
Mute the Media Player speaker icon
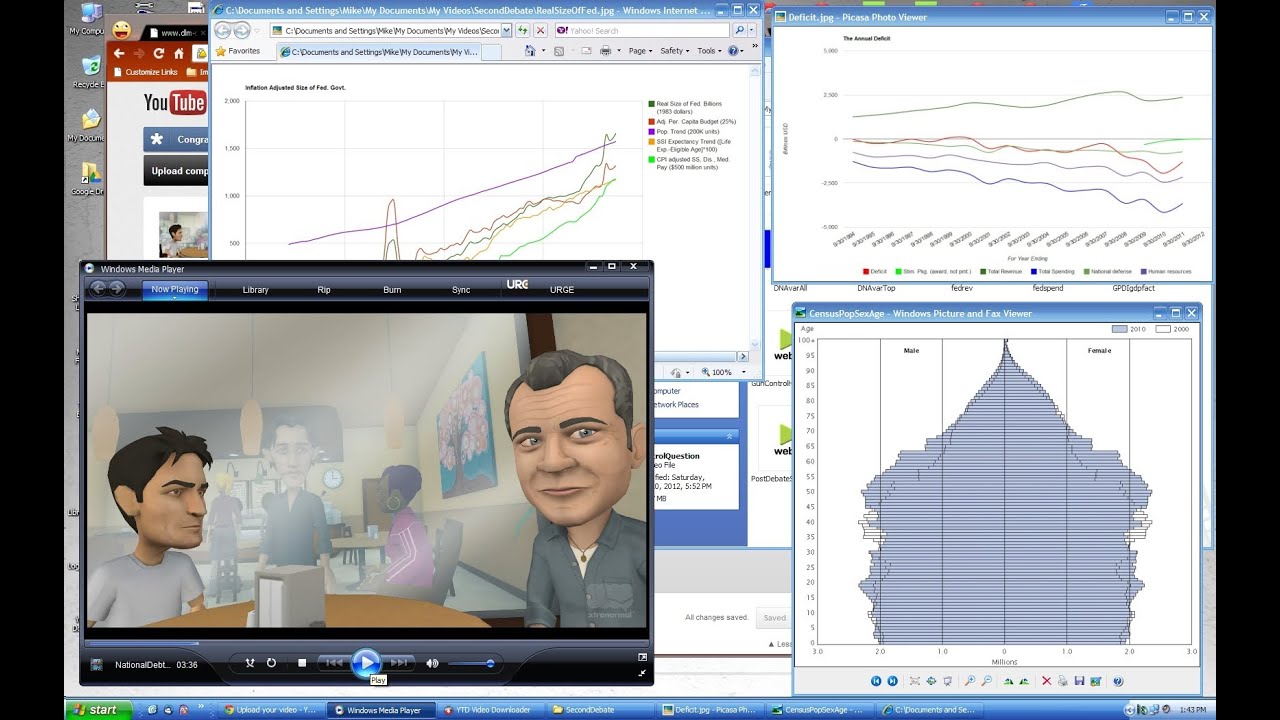coord(432,663)
